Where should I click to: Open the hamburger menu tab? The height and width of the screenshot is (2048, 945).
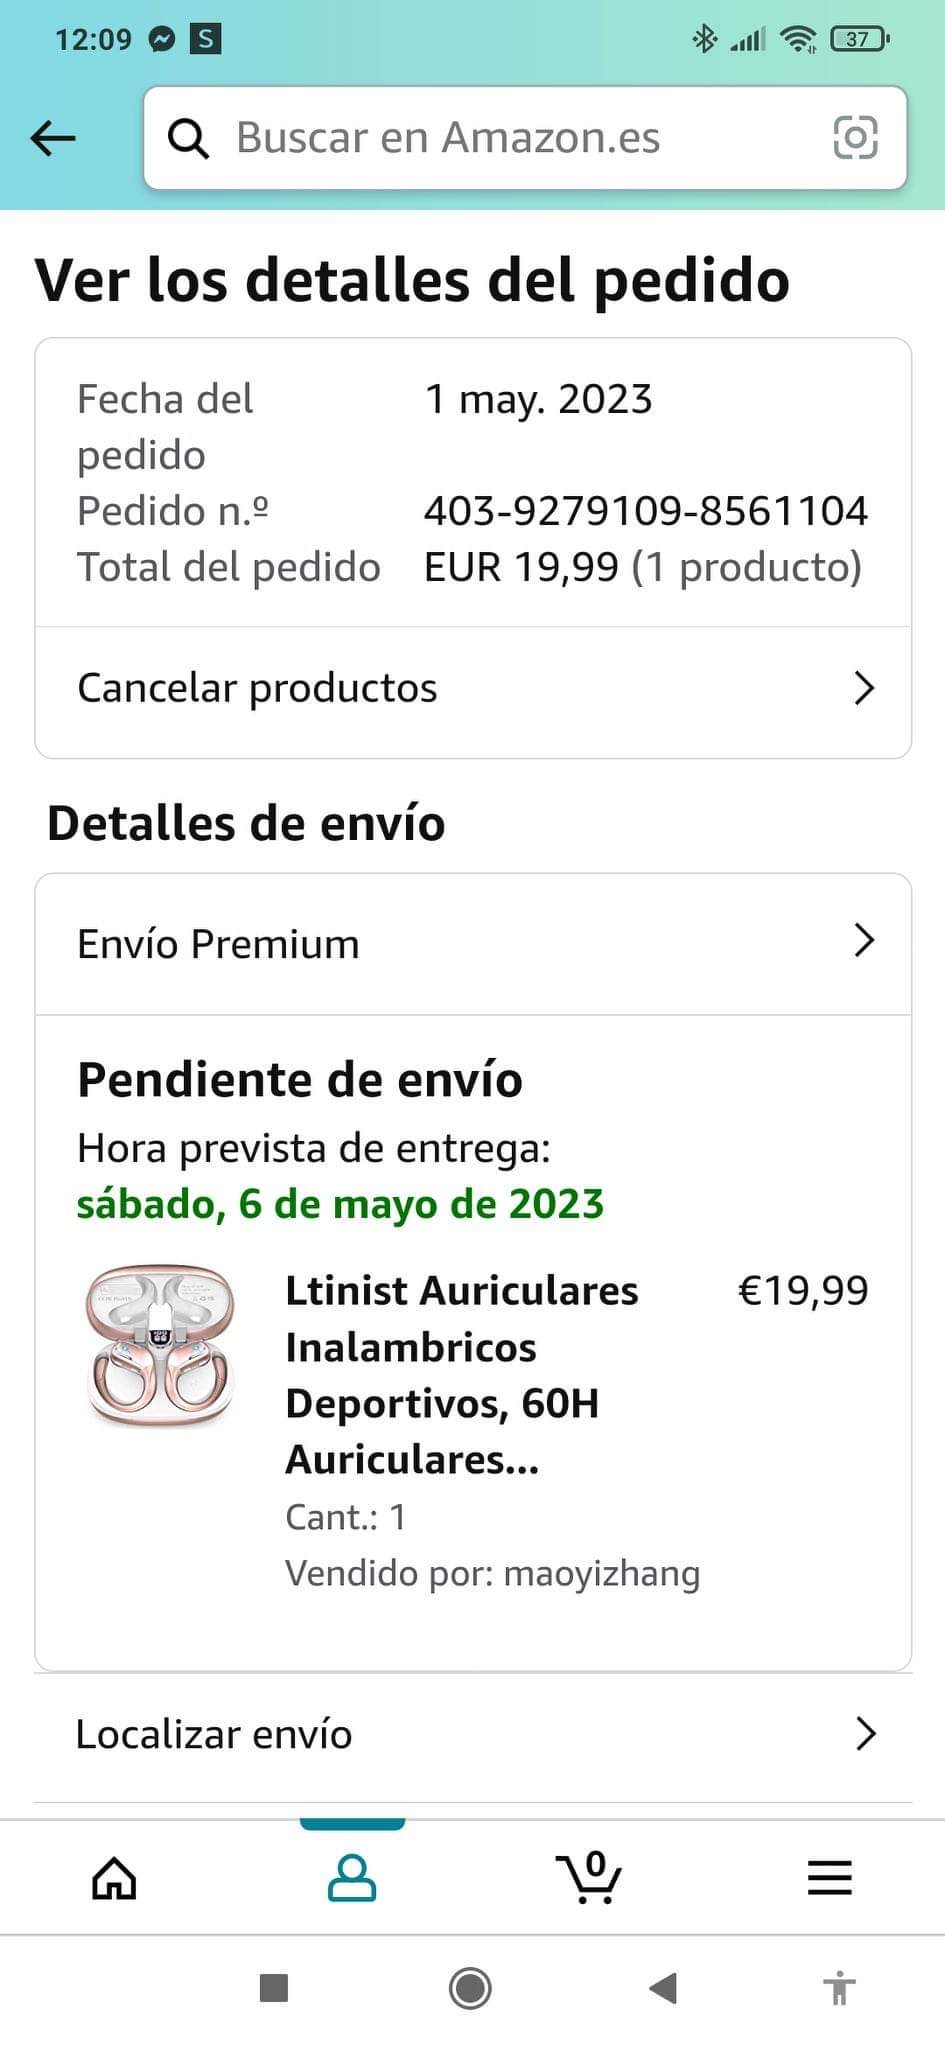[829, 1878]
